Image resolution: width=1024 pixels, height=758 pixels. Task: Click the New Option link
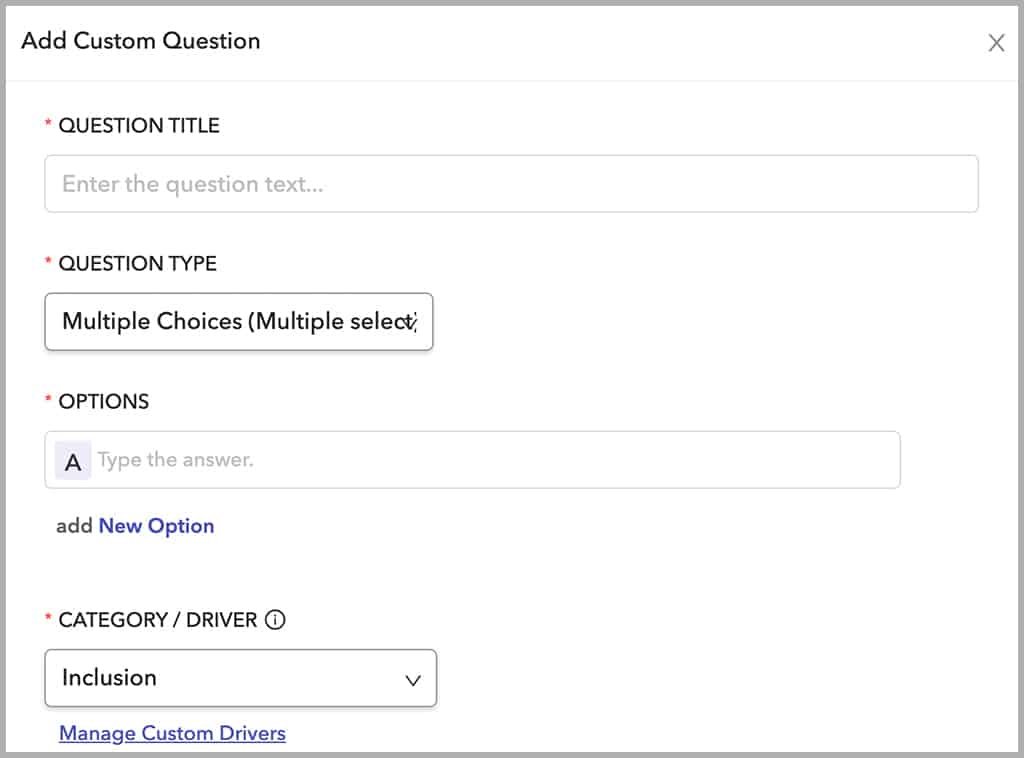(x=156, y=526)
